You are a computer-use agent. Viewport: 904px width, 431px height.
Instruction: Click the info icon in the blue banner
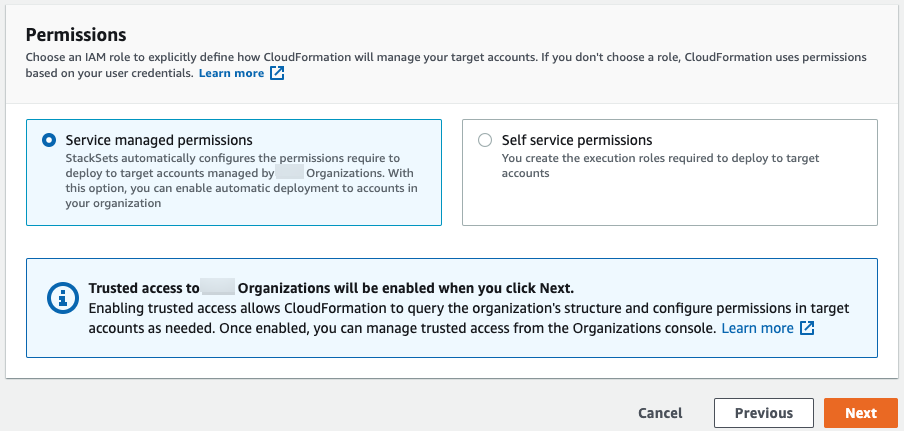[x=61, y=299]
